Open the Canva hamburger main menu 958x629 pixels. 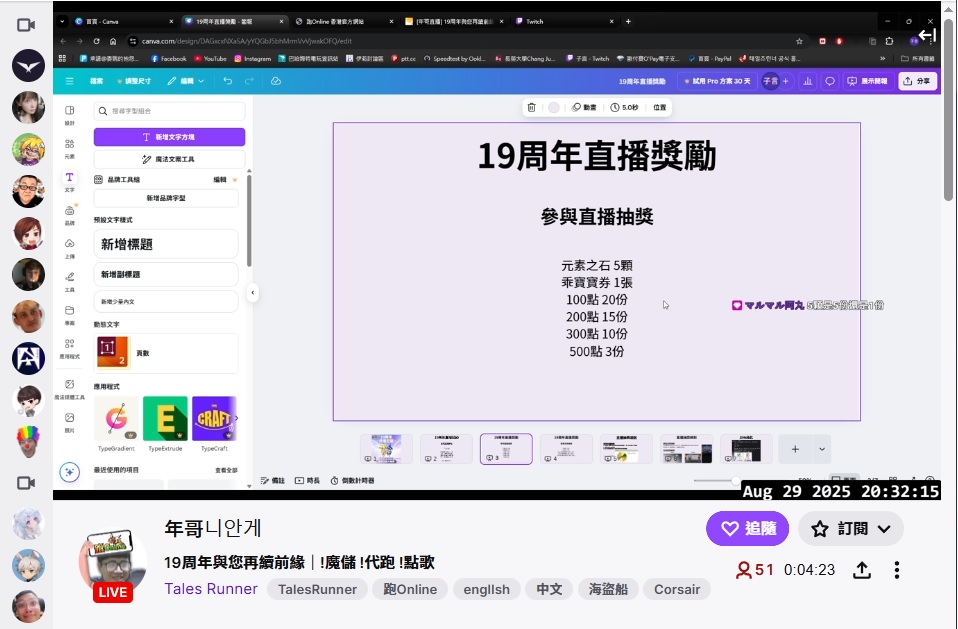coord(69,81)
